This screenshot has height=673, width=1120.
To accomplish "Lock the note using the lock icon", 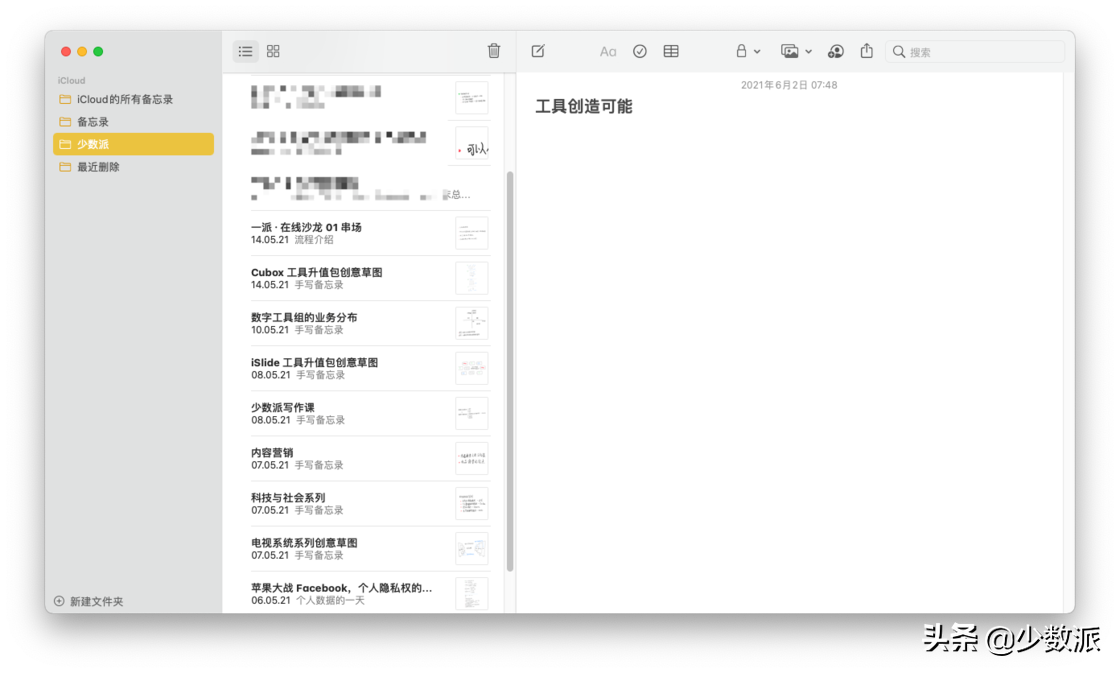I will pos(741,51).
